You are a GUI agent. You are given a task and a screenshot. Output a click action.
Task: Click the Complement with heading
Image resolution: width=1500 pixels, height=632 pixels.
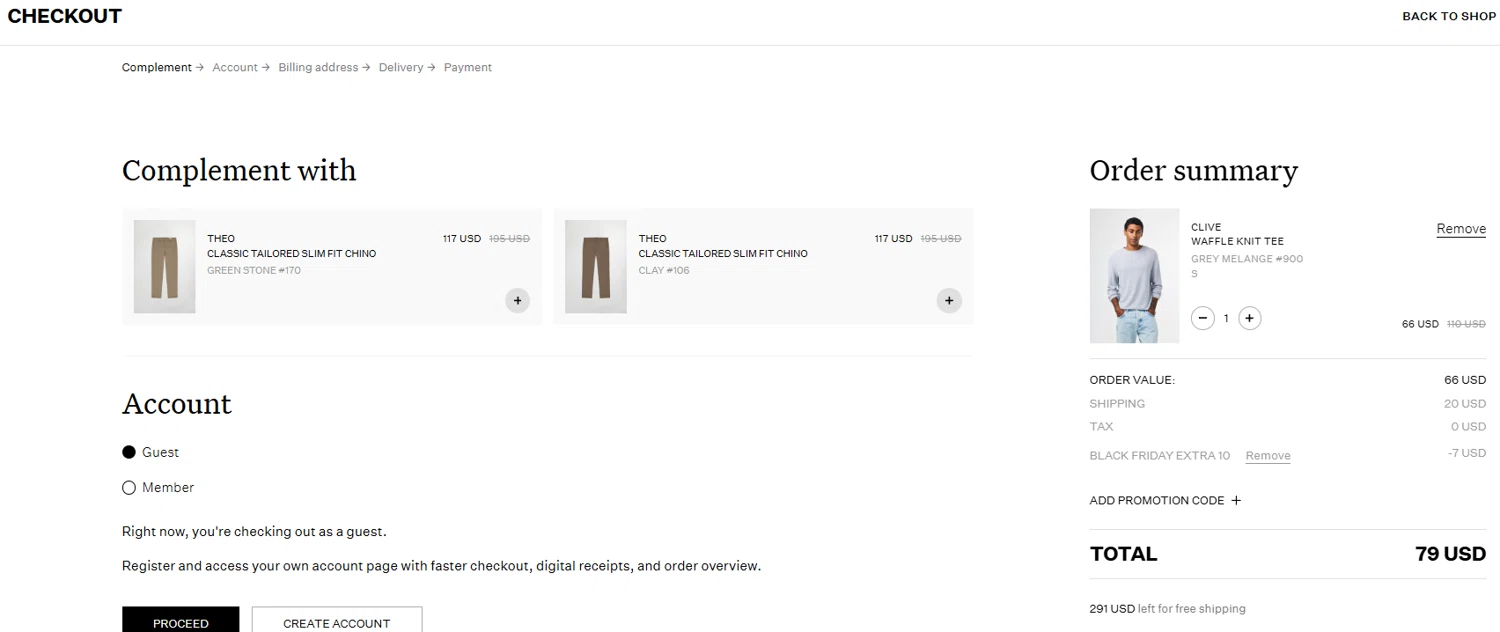pos(239,171)
